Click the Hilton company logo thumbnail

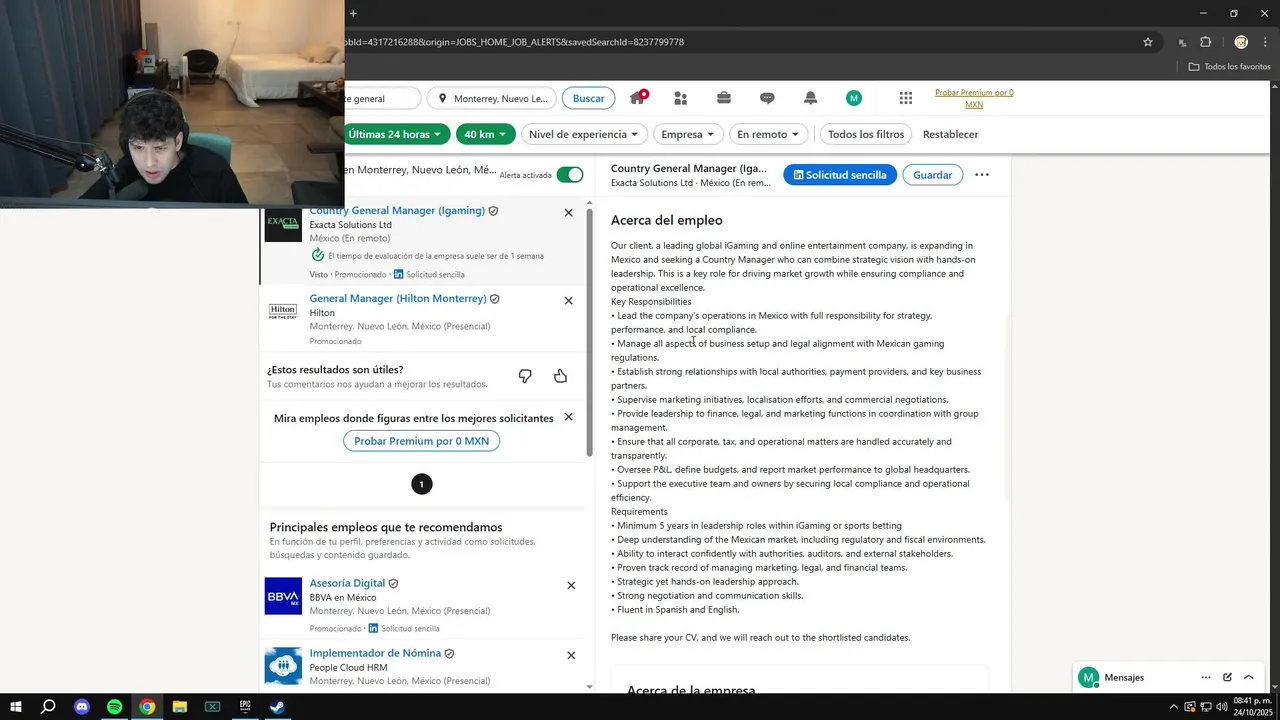283,312
